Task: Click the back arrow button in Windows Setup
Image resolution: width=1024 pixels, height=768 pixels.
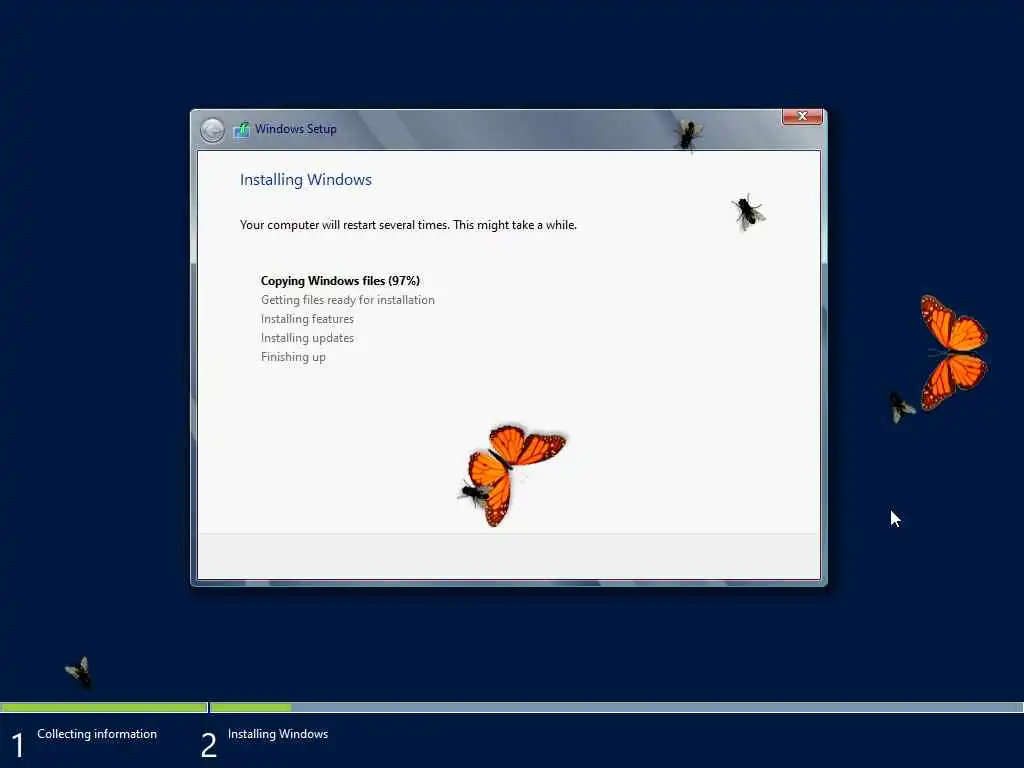Action: pos(212,130)
